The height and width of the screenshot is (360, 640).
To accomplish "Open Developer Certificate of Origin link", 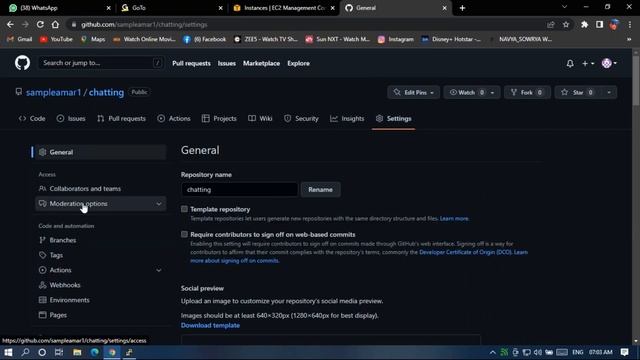I will pyautogui.click(x=465, y=252).
